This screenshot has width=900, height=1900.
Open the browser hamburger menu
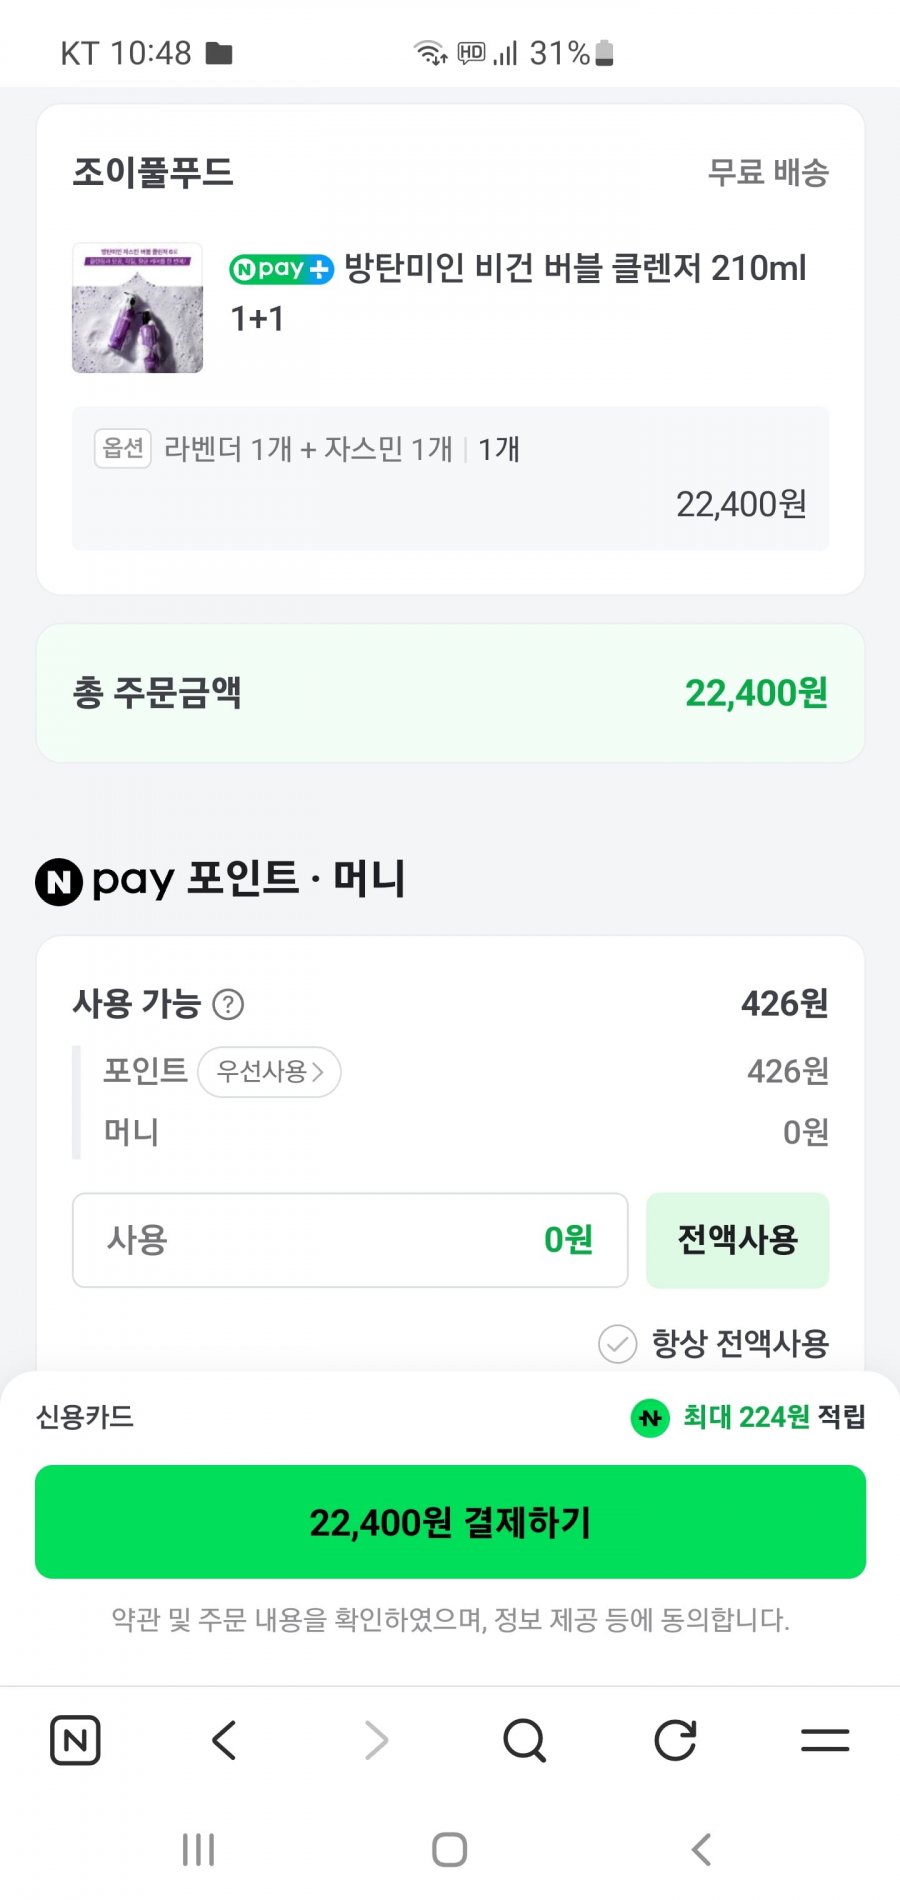[x=825, y=1740]
